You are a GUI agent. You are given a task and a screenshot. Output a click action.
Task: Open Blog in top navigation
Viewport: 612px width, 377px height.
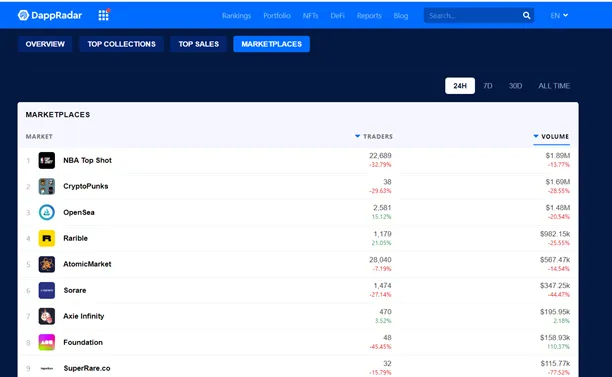coord(400,16)
